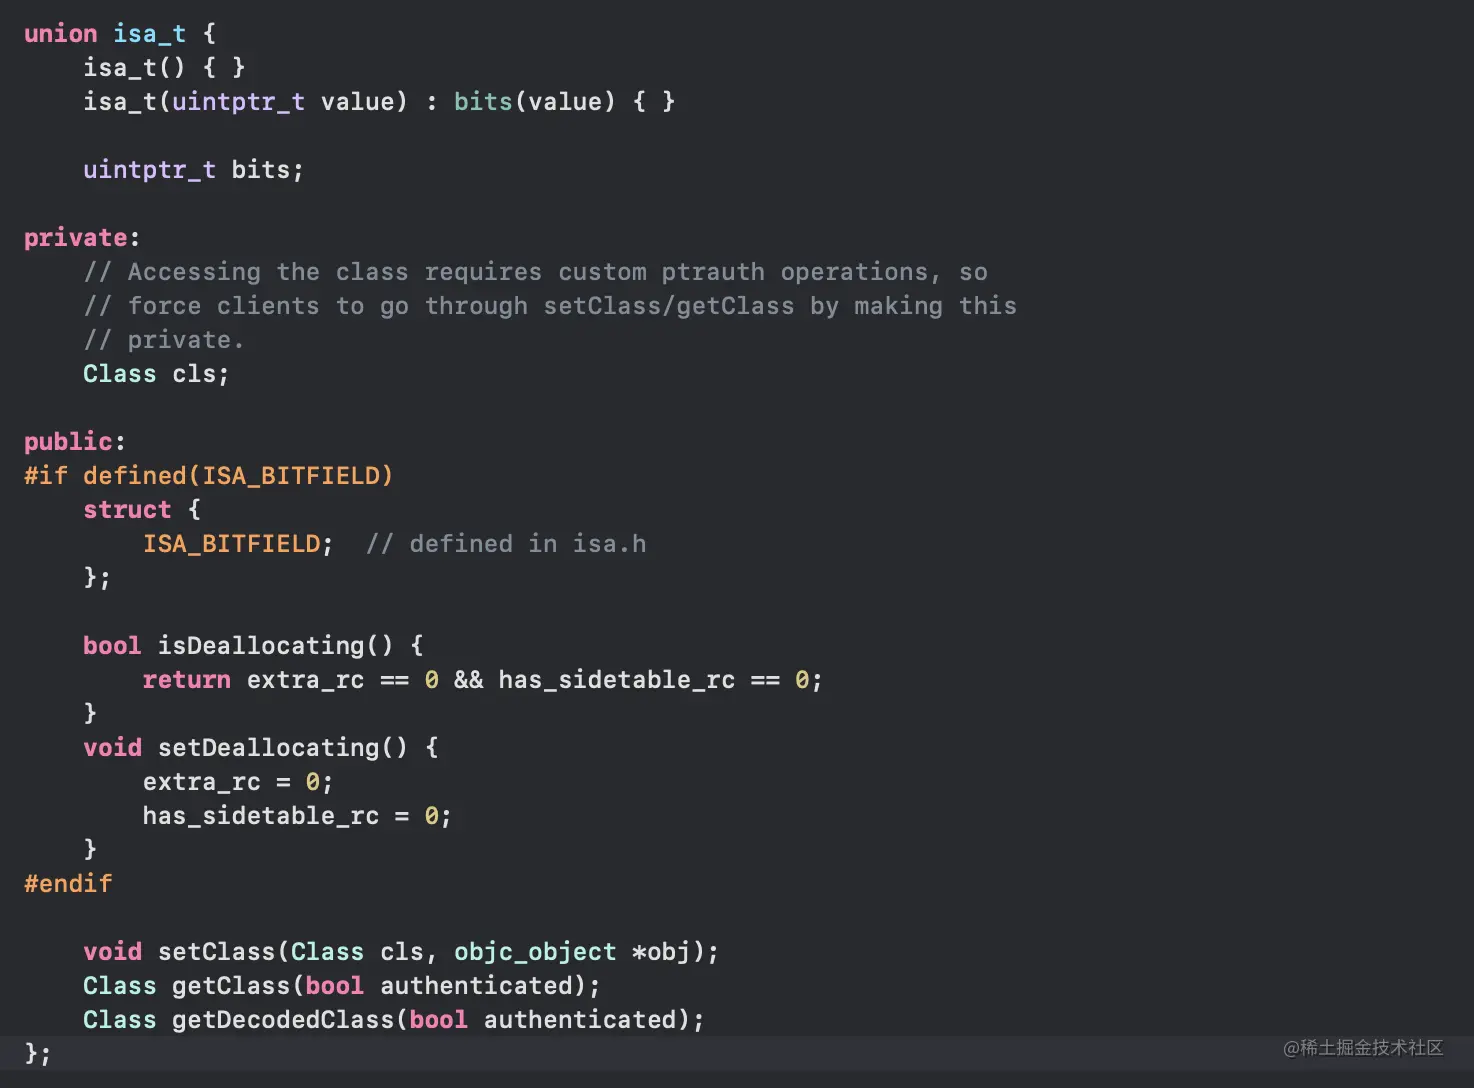Click the 'struct {' keyword line
1474x1088 pixels.
pos(142,510)
